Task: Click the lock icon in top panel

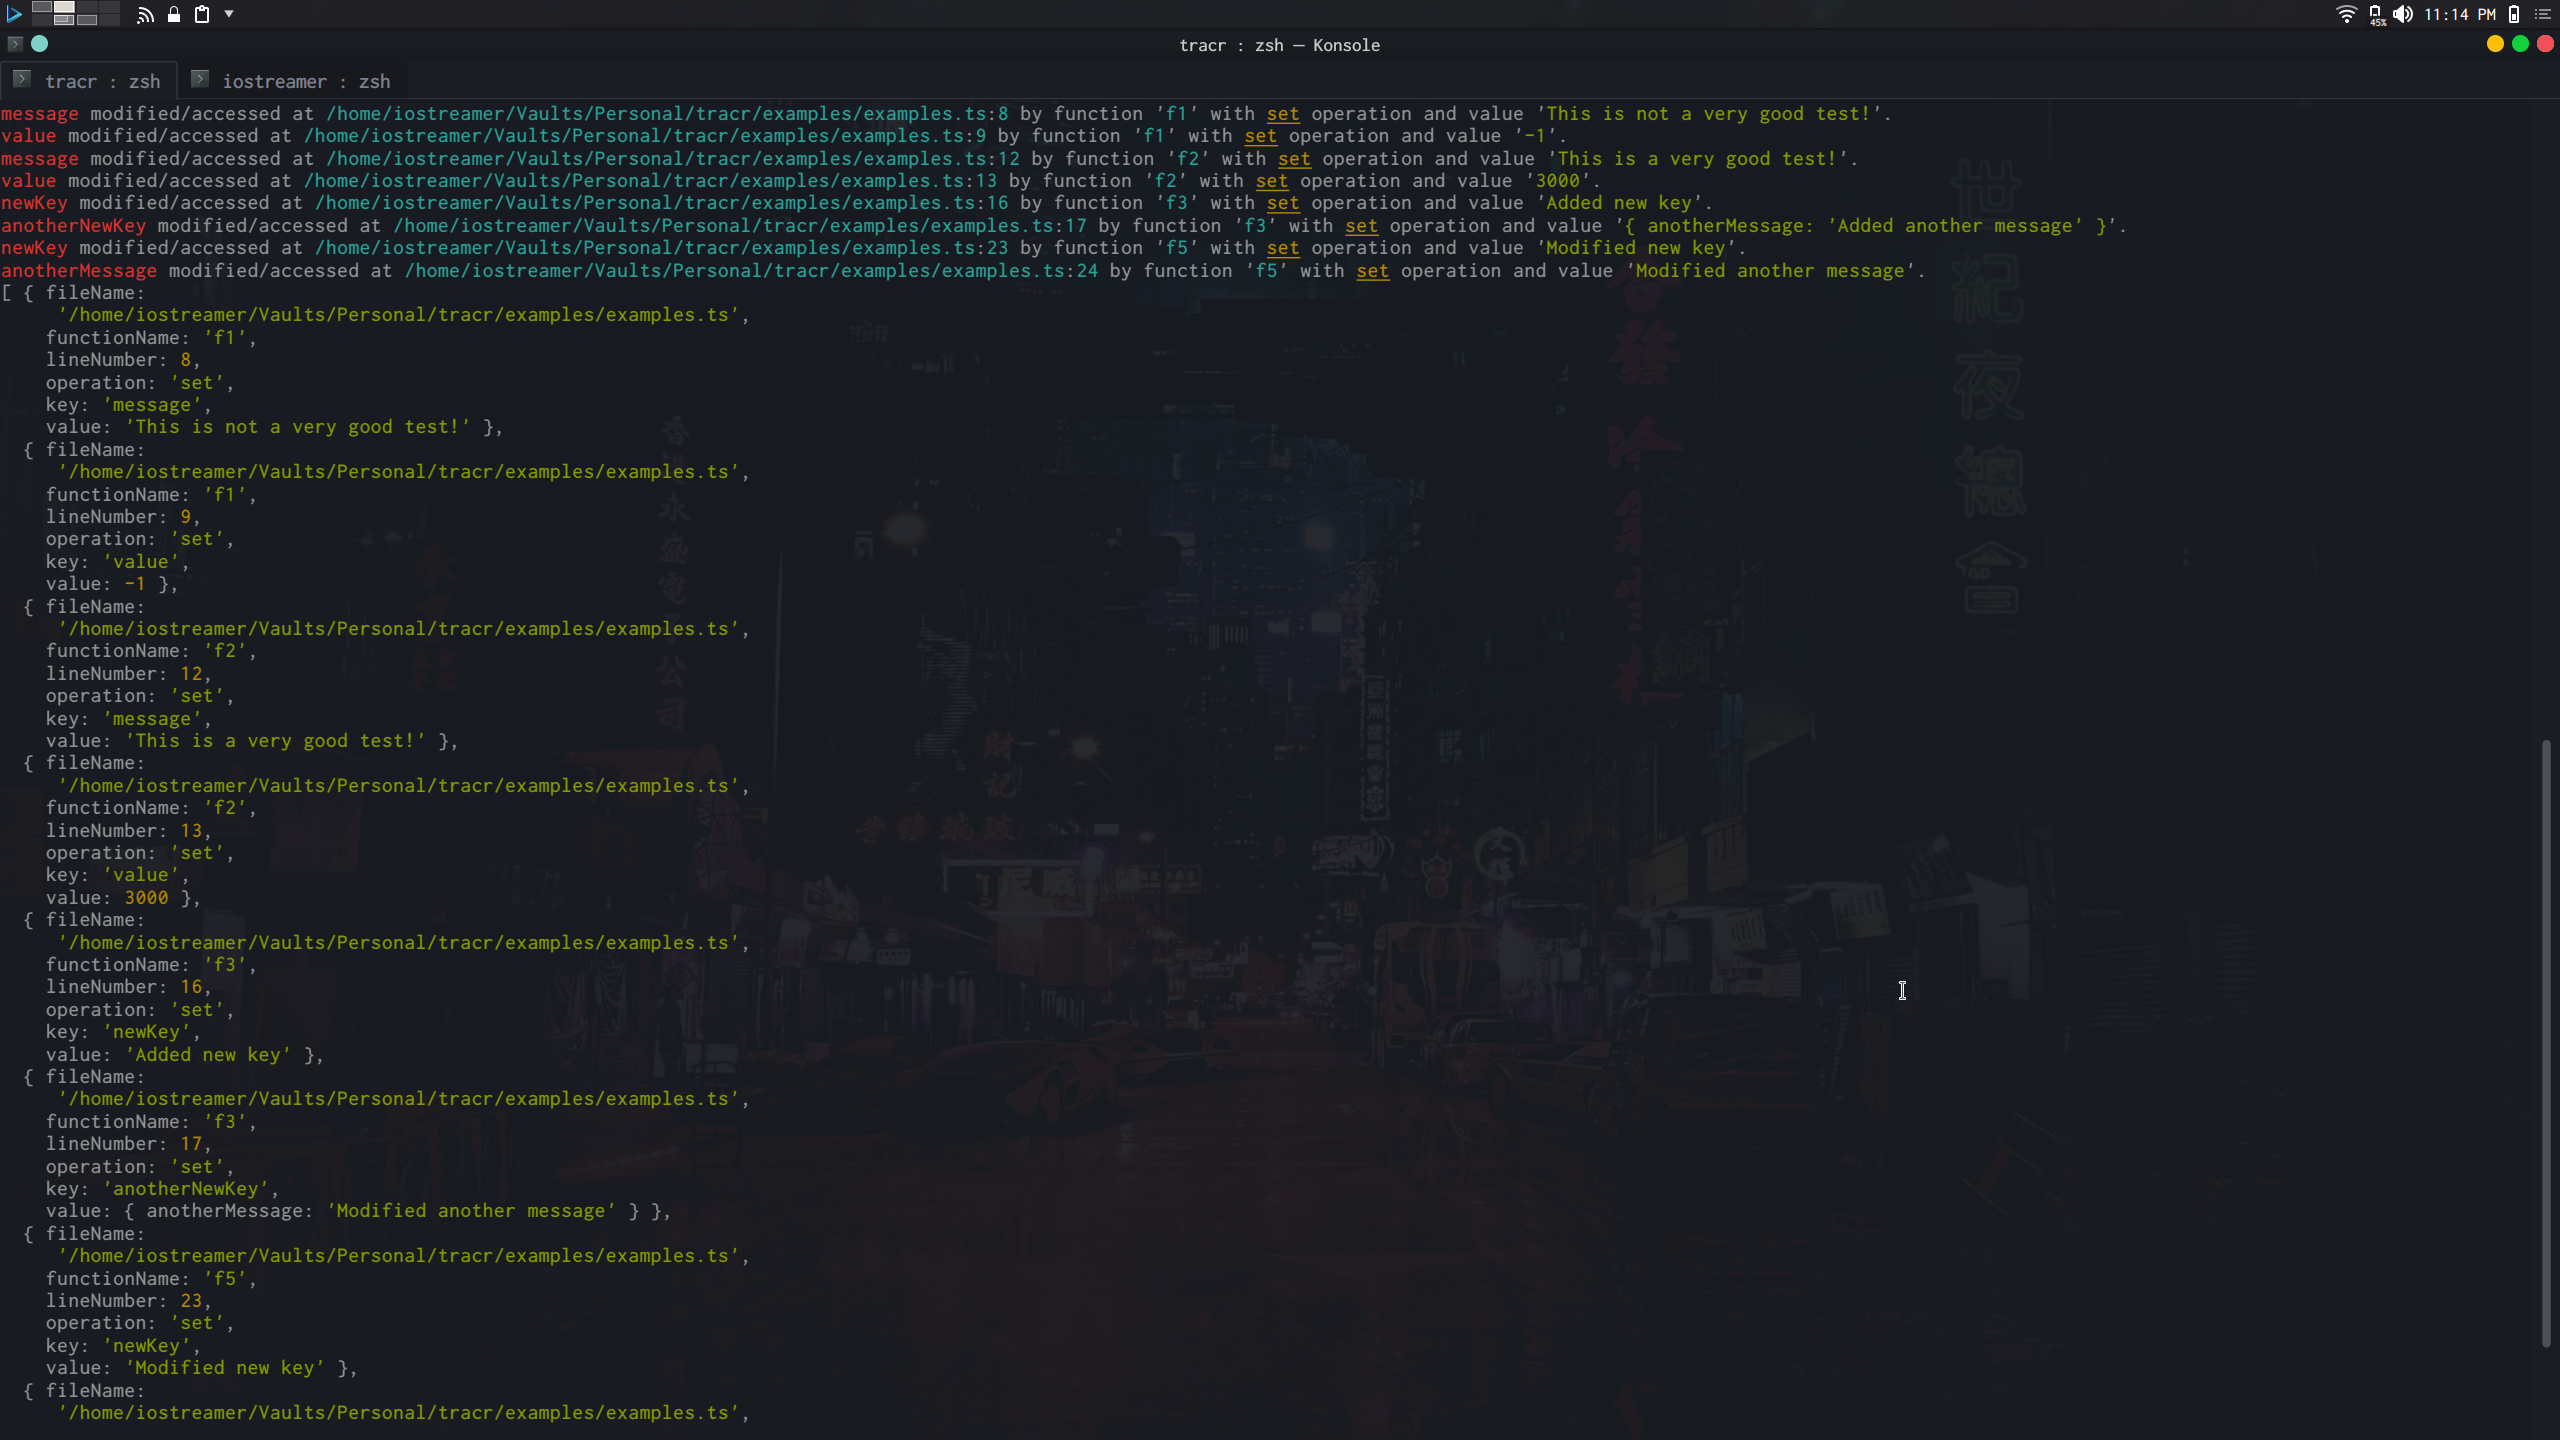Action: (x=174, y=14)
